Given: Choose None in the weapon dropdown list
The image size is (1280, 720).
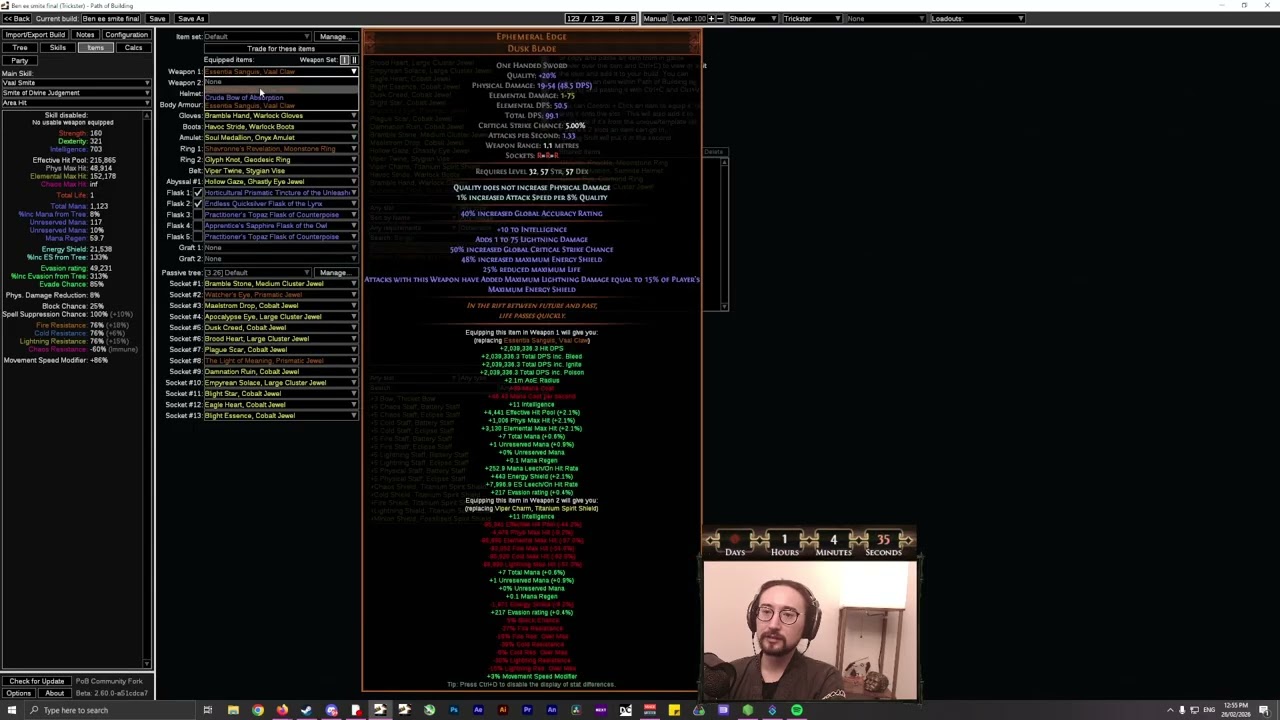Looking at the screenshot, I should pyautogui.click(x=281, y=82).
